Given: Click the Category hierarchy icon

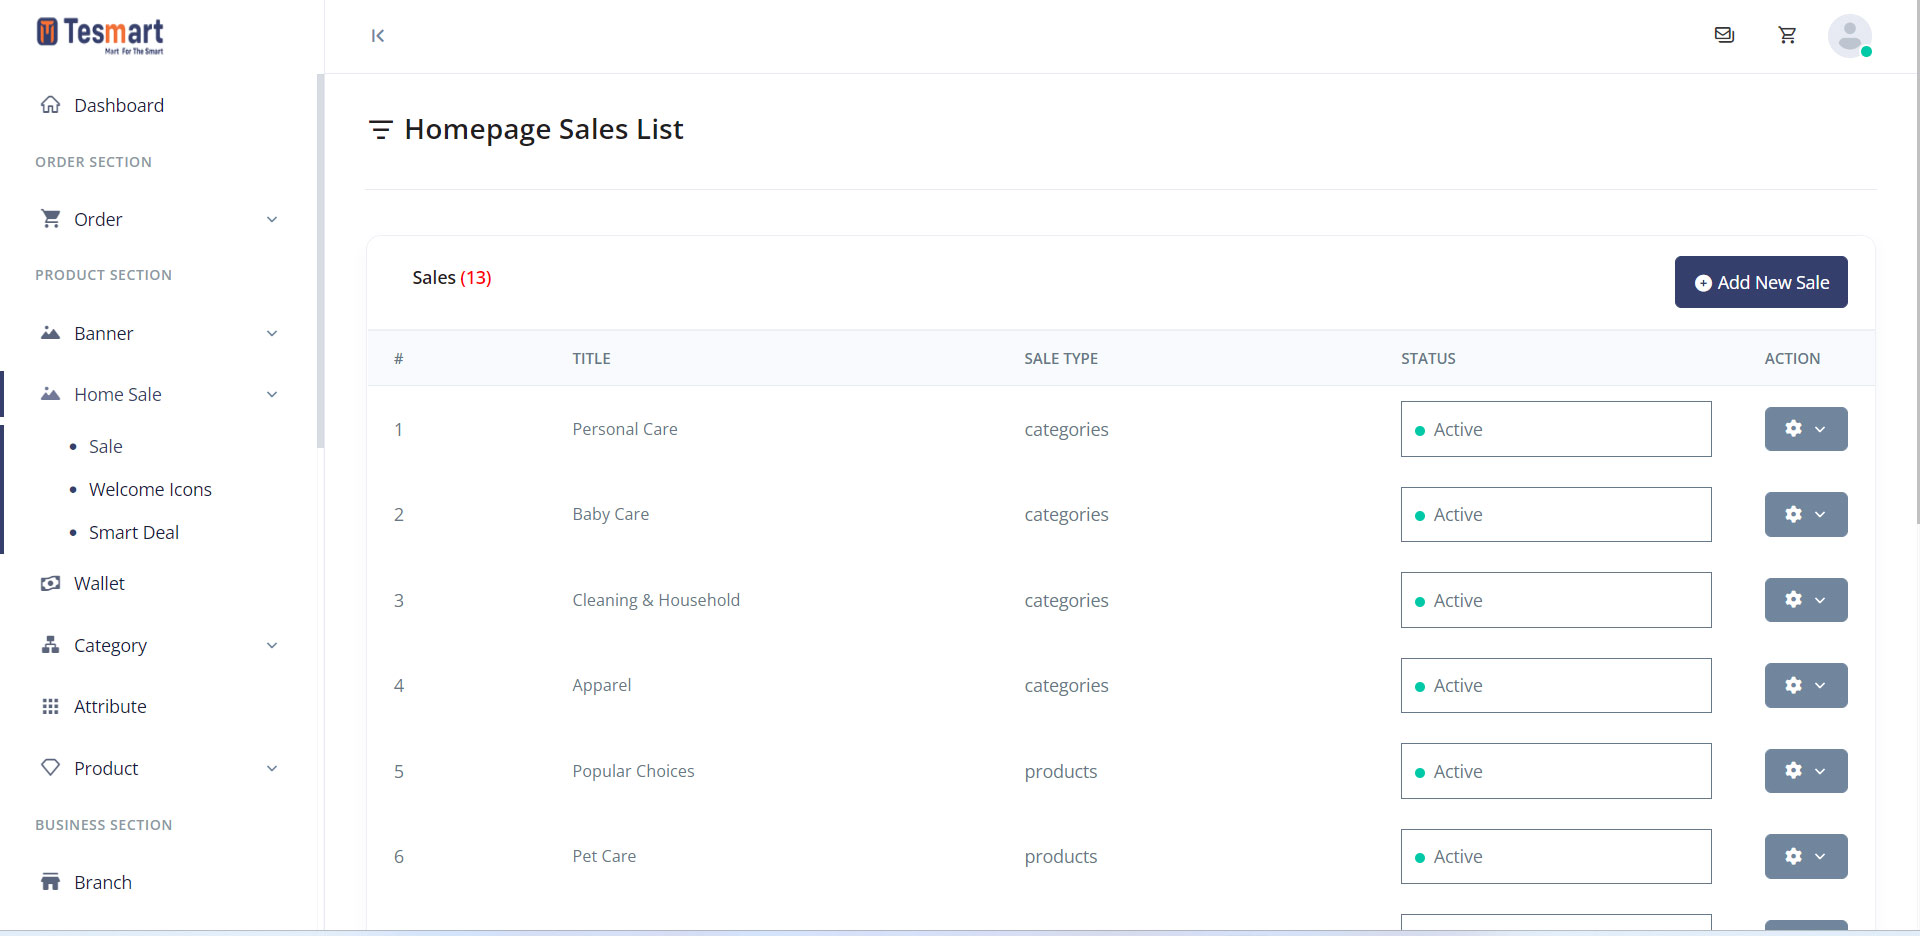Looking at the screenshot, I should [50, 645].
